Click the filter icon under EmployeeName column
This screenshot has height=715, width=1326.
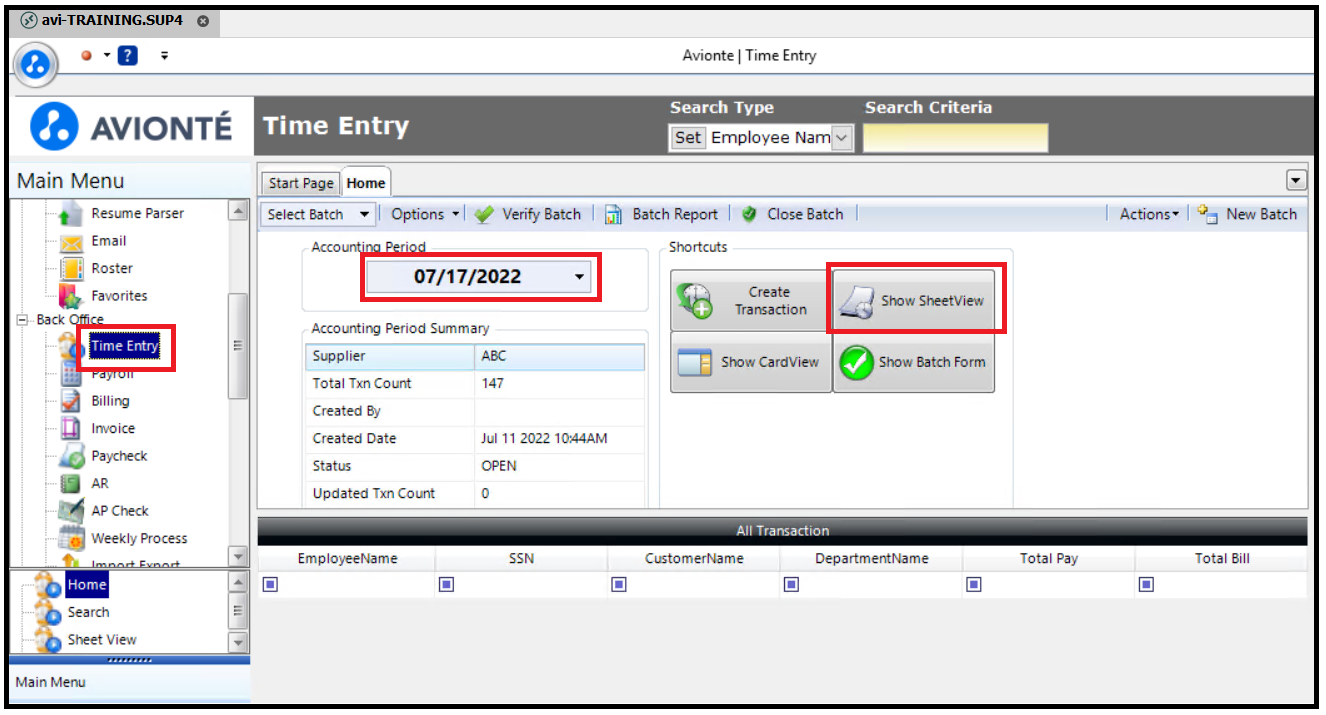coord(270,584)
